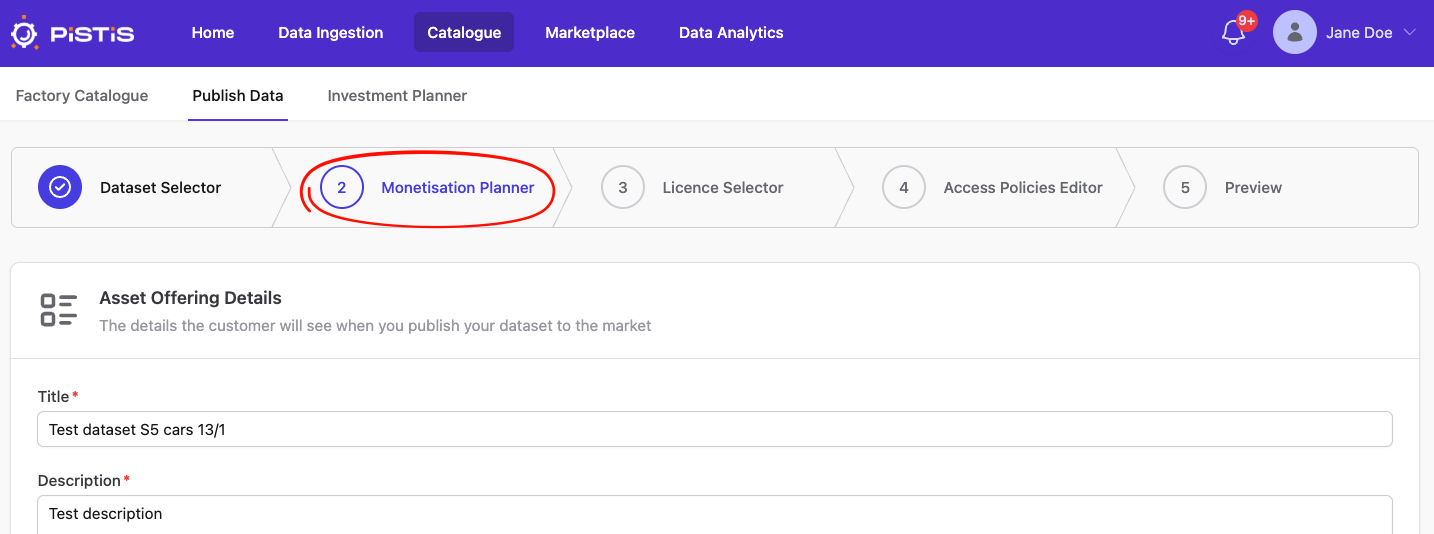Screen dimensions: 1434x534
Task: Click the Title input field
Action: click(715, 430)
